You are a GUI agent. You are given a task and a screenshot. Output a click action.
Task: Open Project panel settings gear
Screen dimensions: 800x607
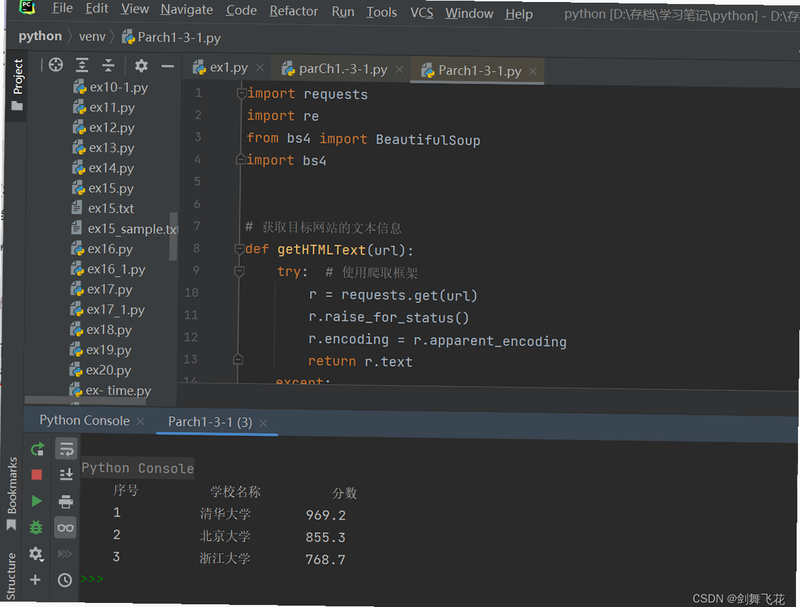141,66
